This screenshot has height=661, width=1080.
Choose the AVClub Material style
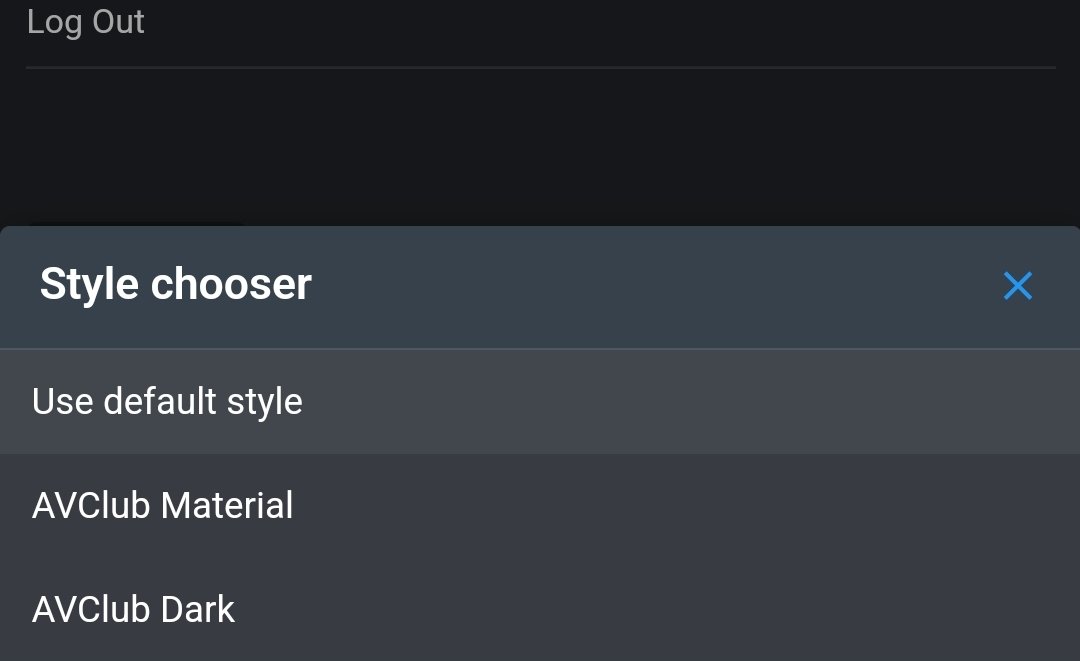pyautogui.click(x=163, y=505)
